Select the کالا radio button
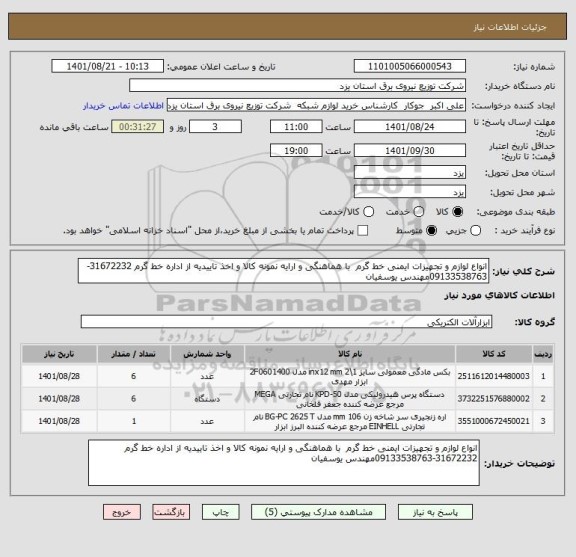The height and width of the screenshot is (557, 576). pos(458,212)
